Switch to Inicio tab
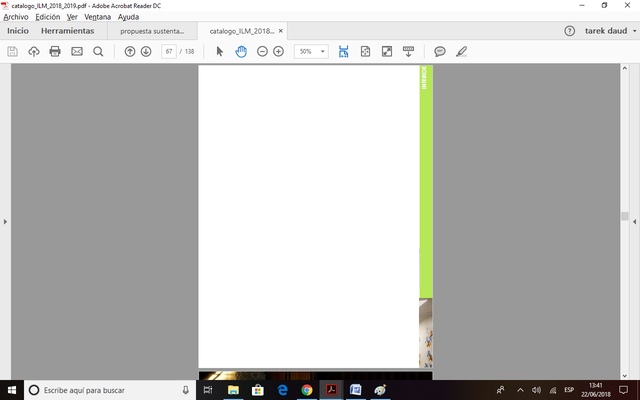Screen dimensions: 640x400 [18, 31]
